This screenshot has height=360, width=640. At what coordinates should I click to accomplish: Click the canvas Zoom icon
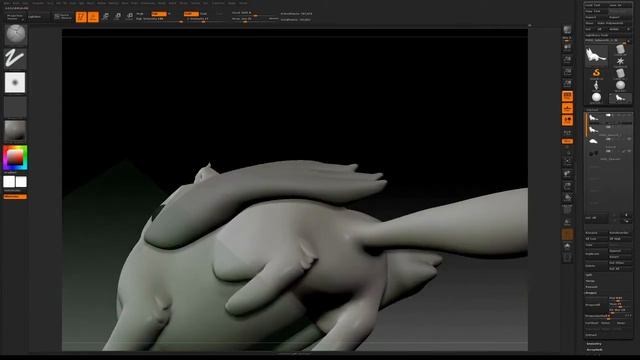(567, 60)
